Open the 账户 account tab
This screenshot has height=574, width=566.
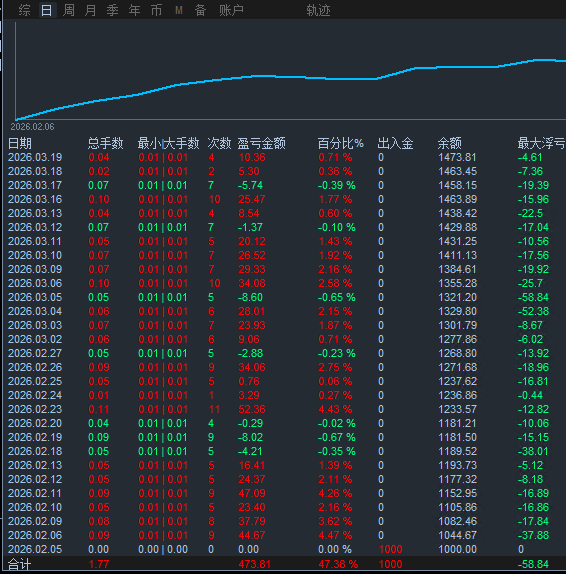231,10
